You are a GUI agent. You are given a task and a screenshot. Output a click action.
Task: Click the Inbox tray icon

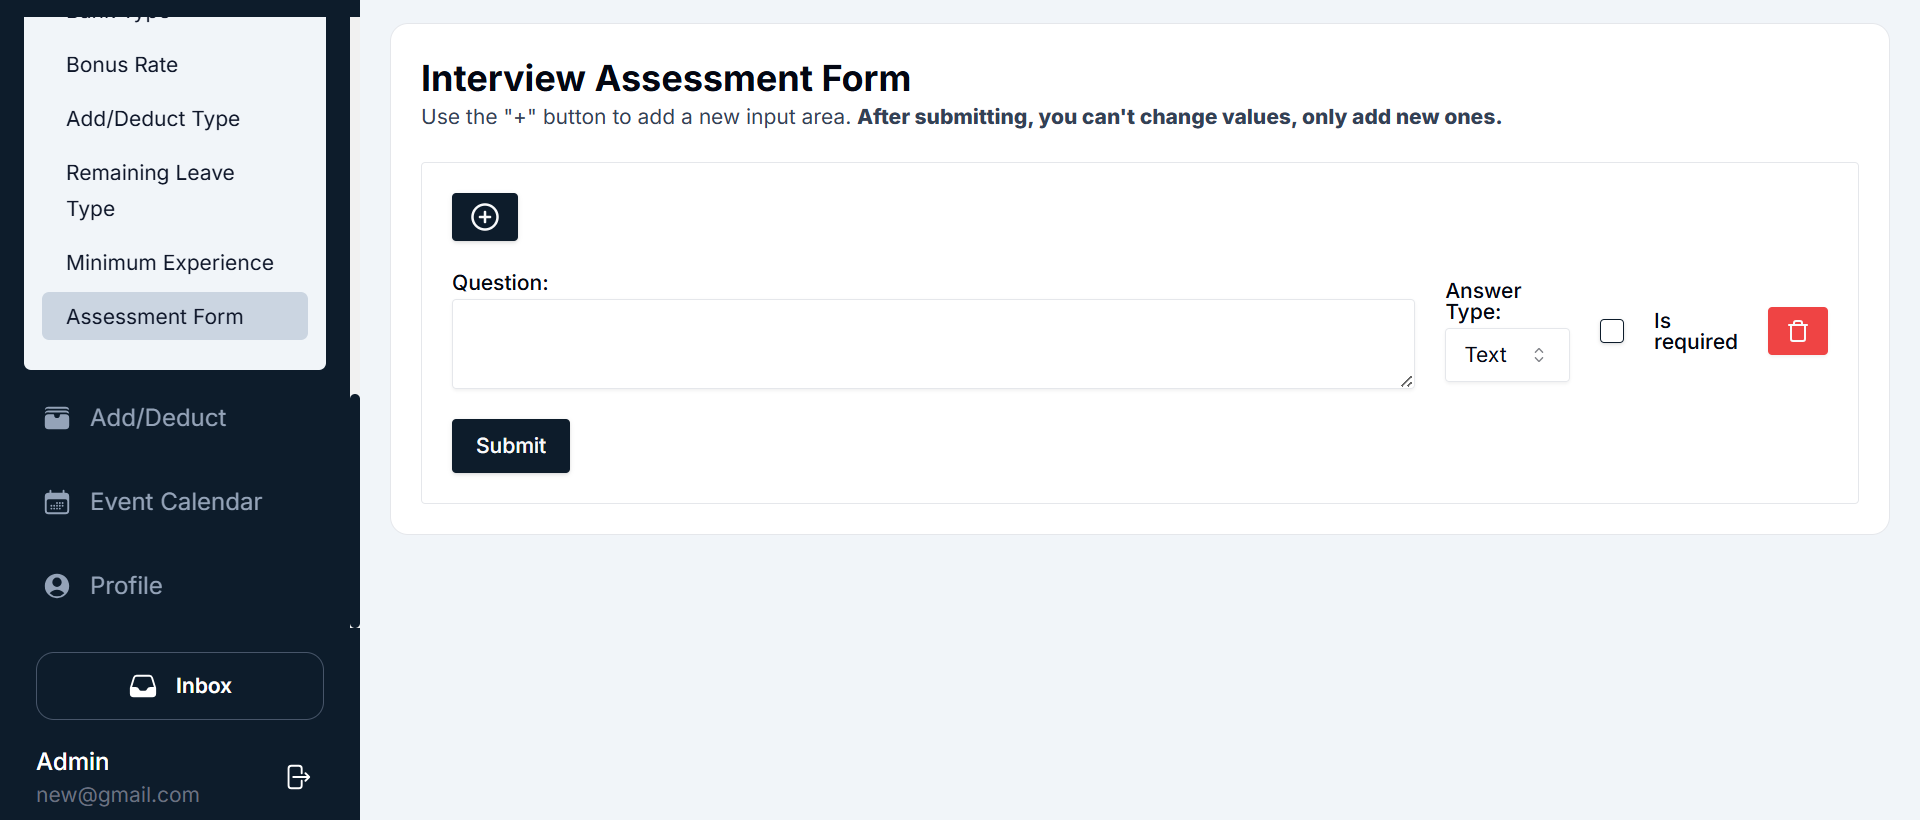[x=143, y=686]
